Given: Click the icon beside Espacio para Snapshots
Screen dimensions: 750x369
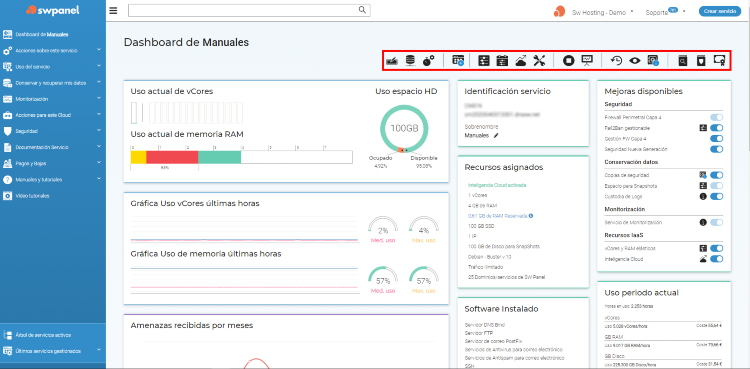Looking at the screenshot, I should 703,186.
